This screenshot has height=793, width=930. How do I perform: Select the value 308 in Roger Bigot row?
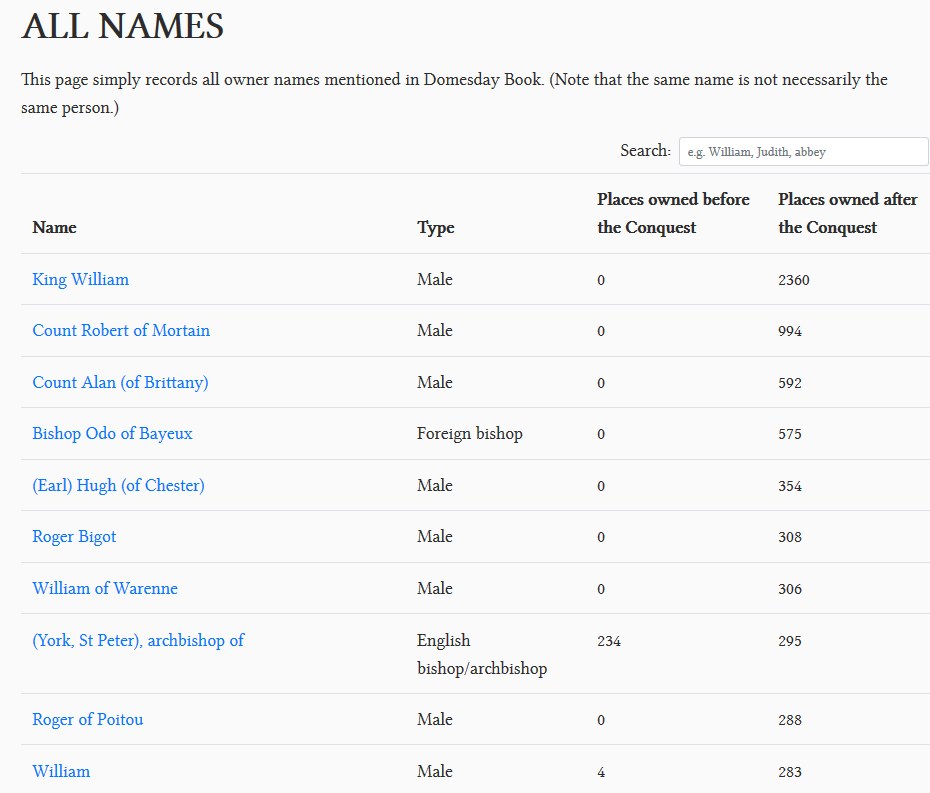click(x=790, y=537)
